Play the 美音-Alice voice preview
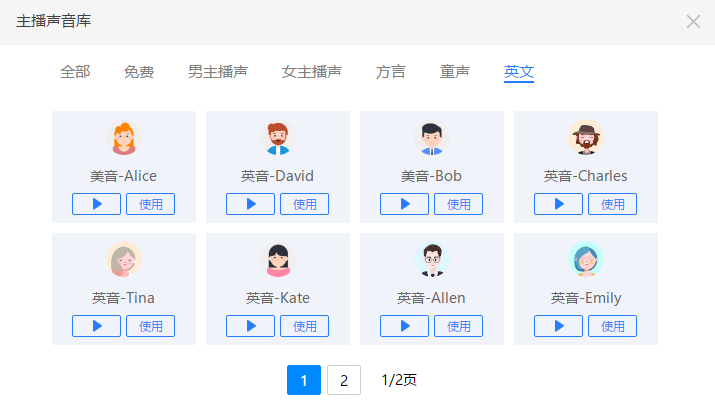Image resolution: width=715 pixels, height=415 pixels. tap(96, 204)
